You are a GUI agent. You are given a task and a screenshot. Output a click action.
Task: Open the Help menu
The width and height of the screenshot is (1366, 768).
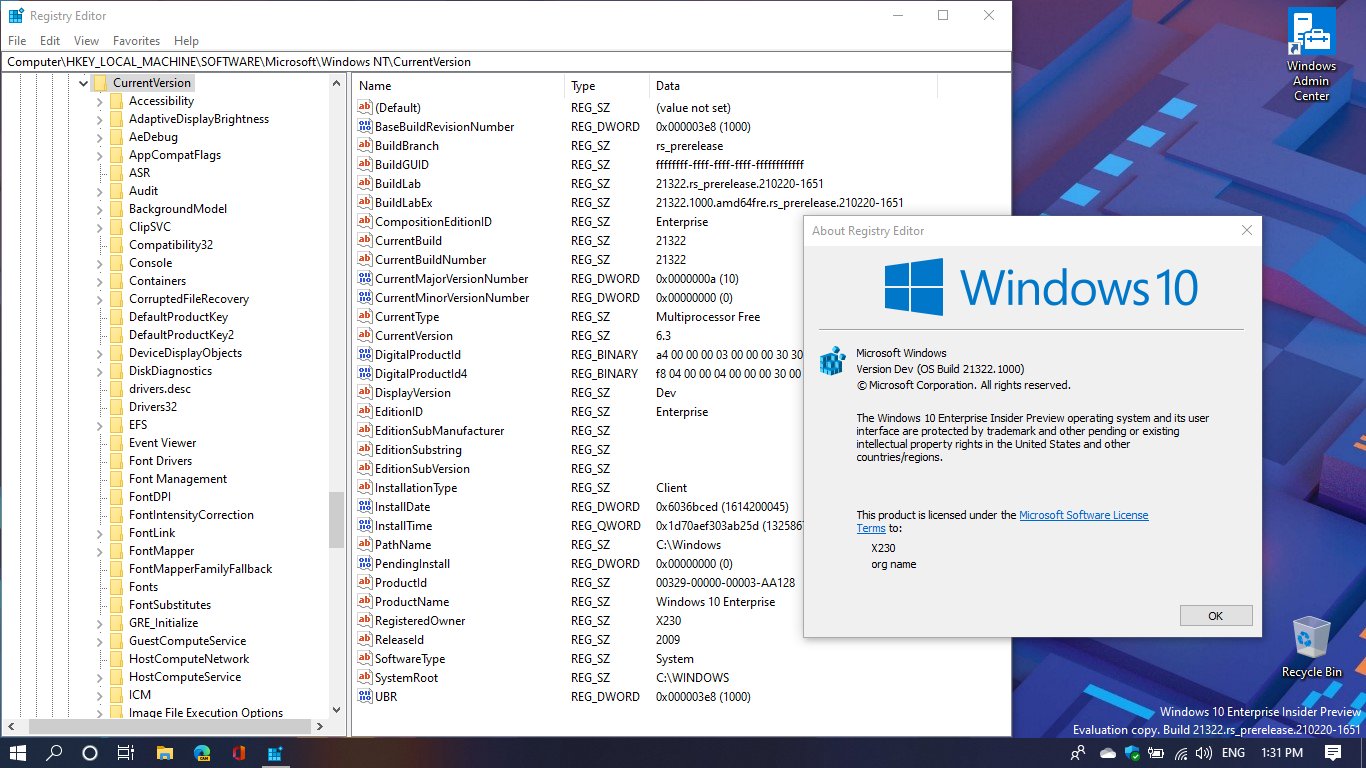(x=187, y=41)
